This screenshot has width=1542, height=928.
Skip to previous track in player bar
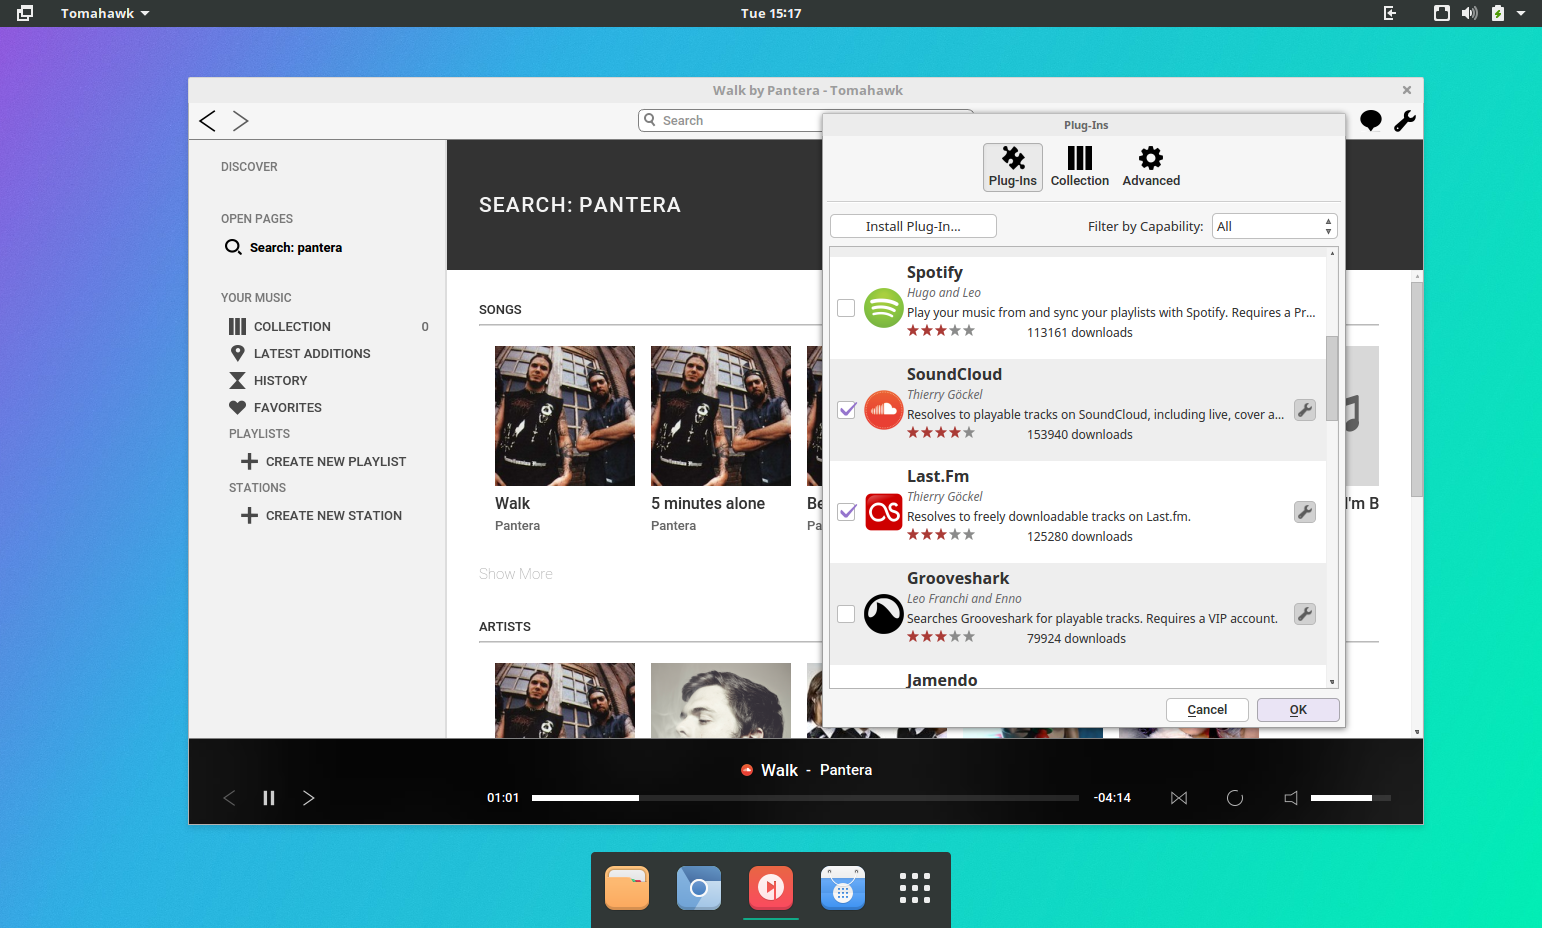pos(229,798)
